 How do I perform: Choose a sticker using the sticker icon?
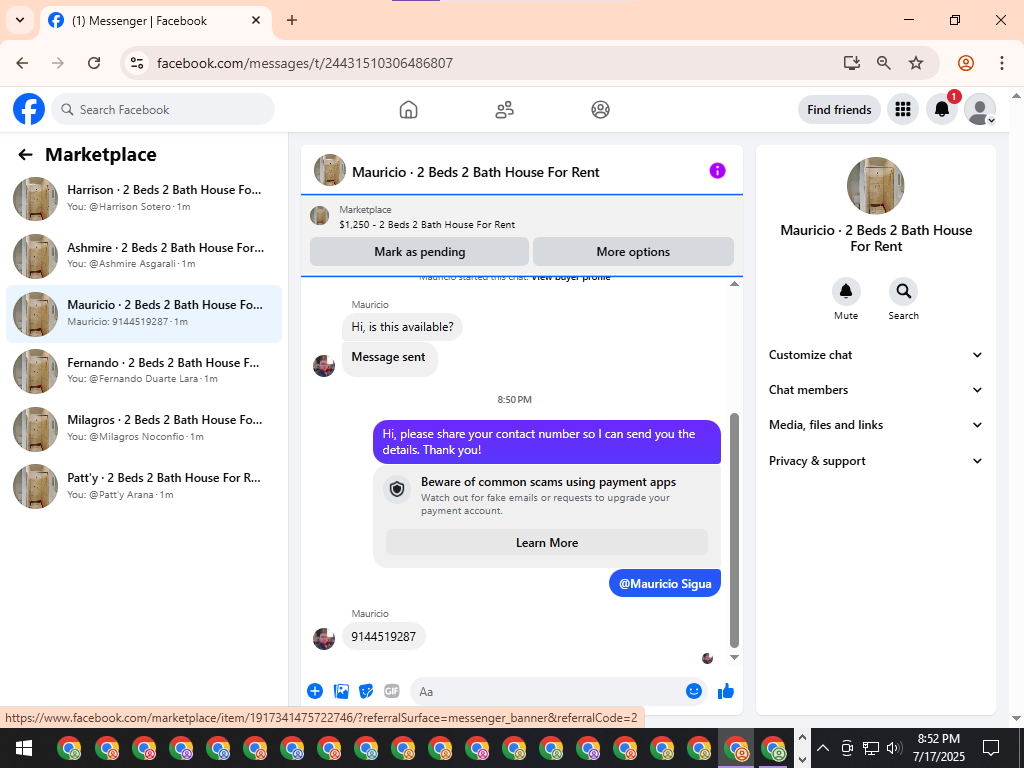click(x=366, y=691)
